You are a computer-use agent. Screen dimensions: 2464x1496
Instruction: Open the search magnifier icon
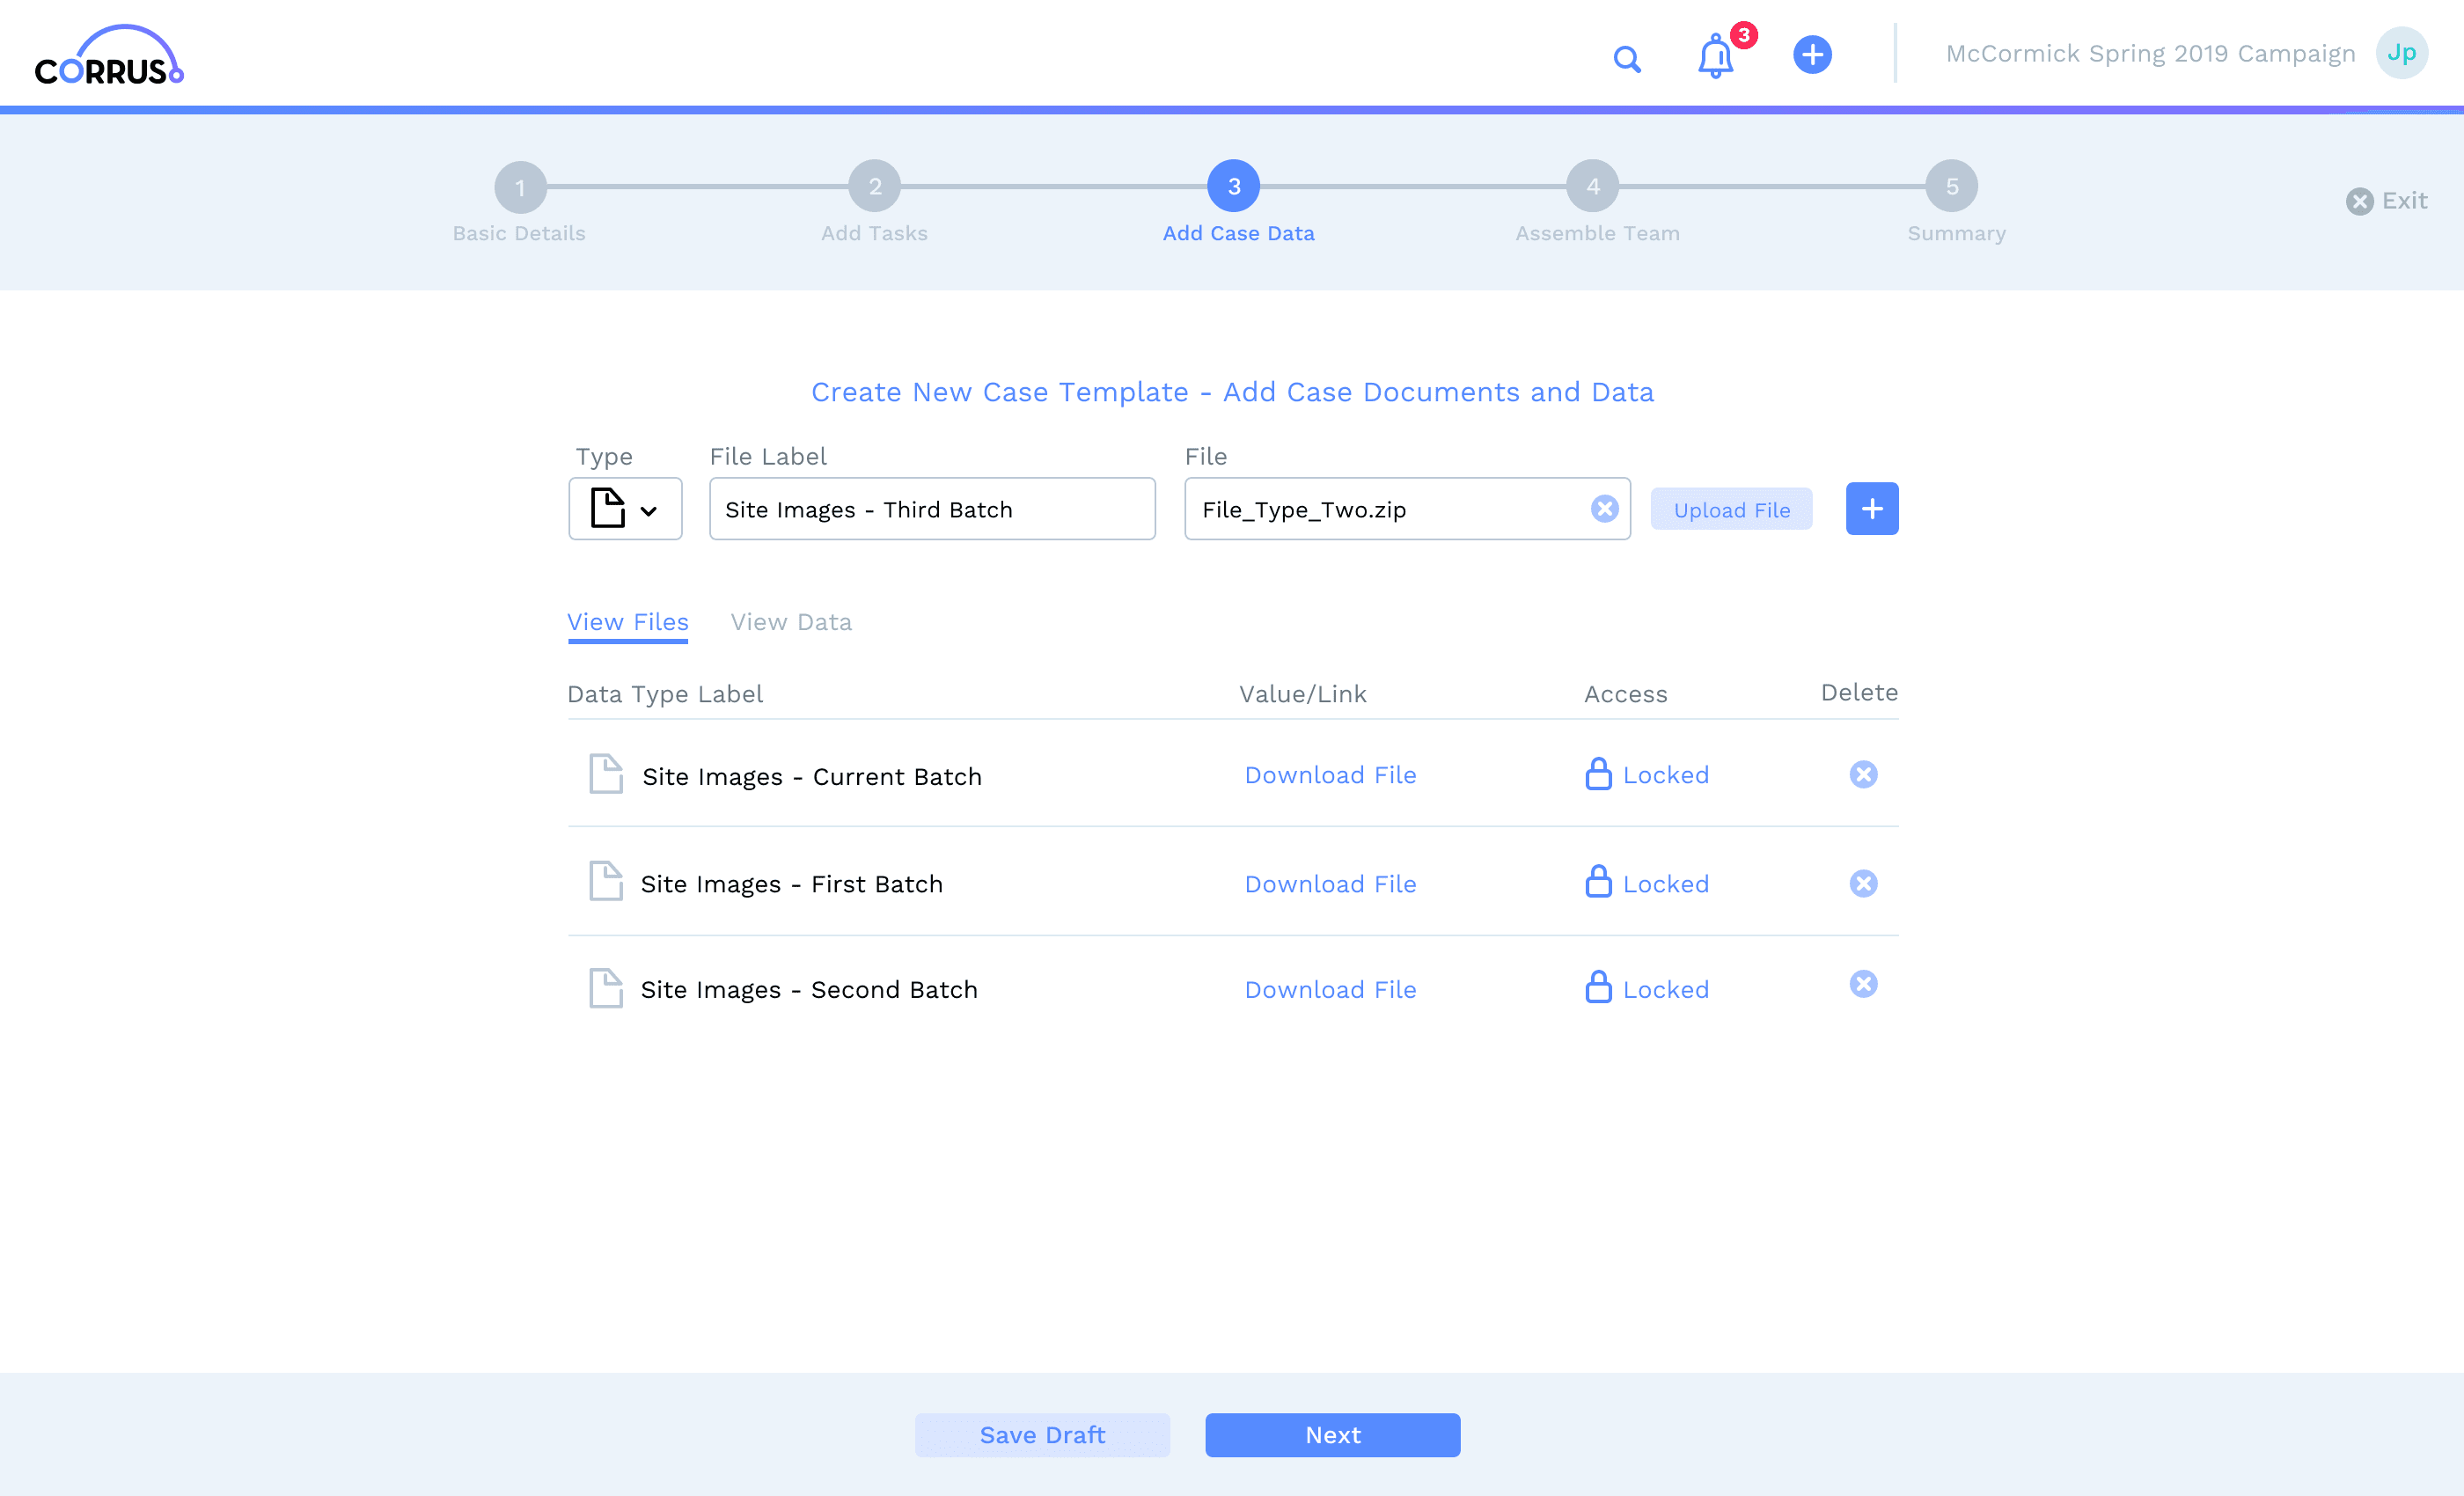coord(1627,59)
